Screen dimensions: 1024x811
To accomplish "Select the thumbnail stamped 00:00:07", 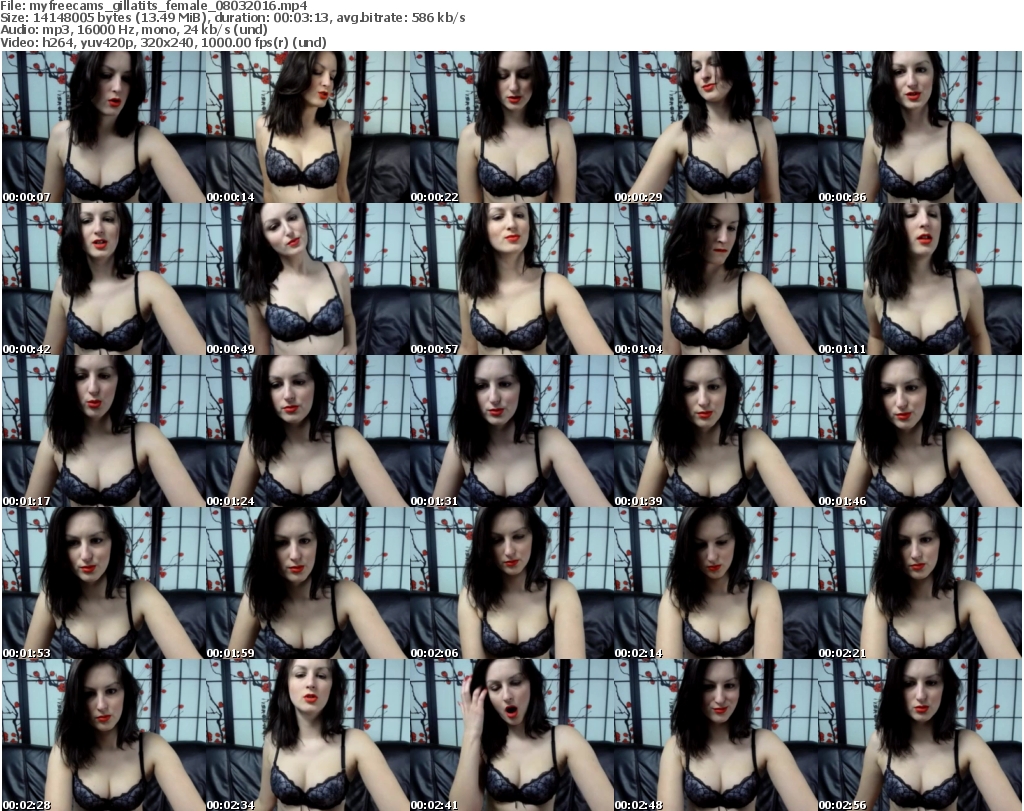I will point(104,127).
